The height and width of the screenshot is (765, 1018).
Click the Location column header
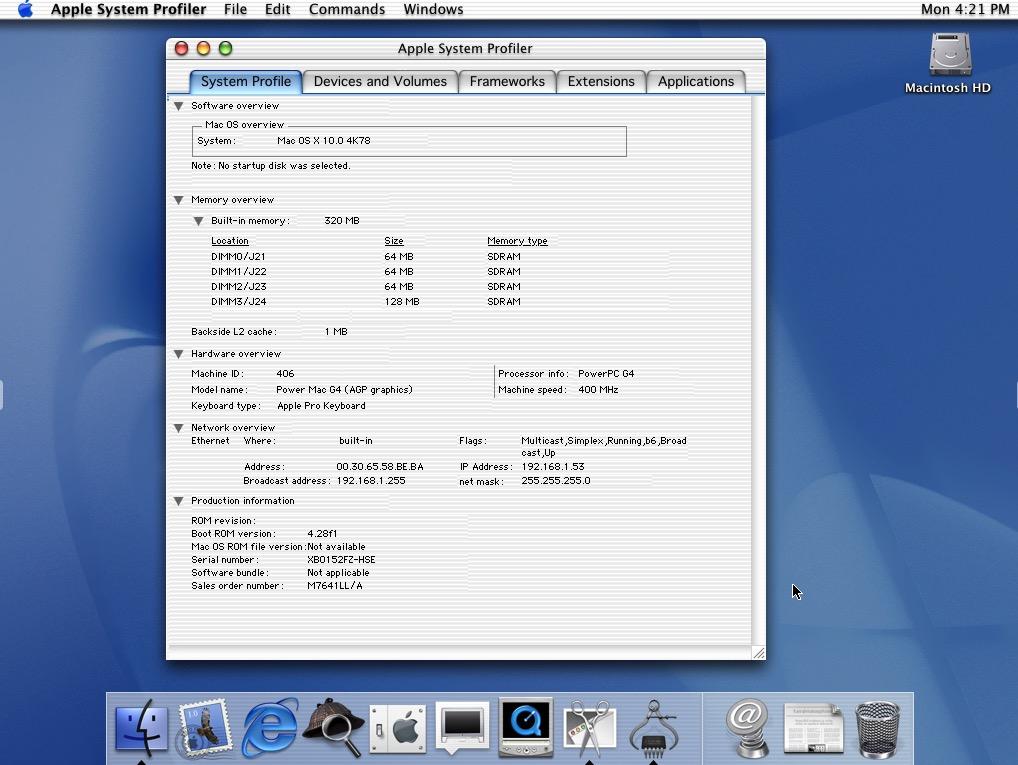pyautogui.click(x=230, y=241)
